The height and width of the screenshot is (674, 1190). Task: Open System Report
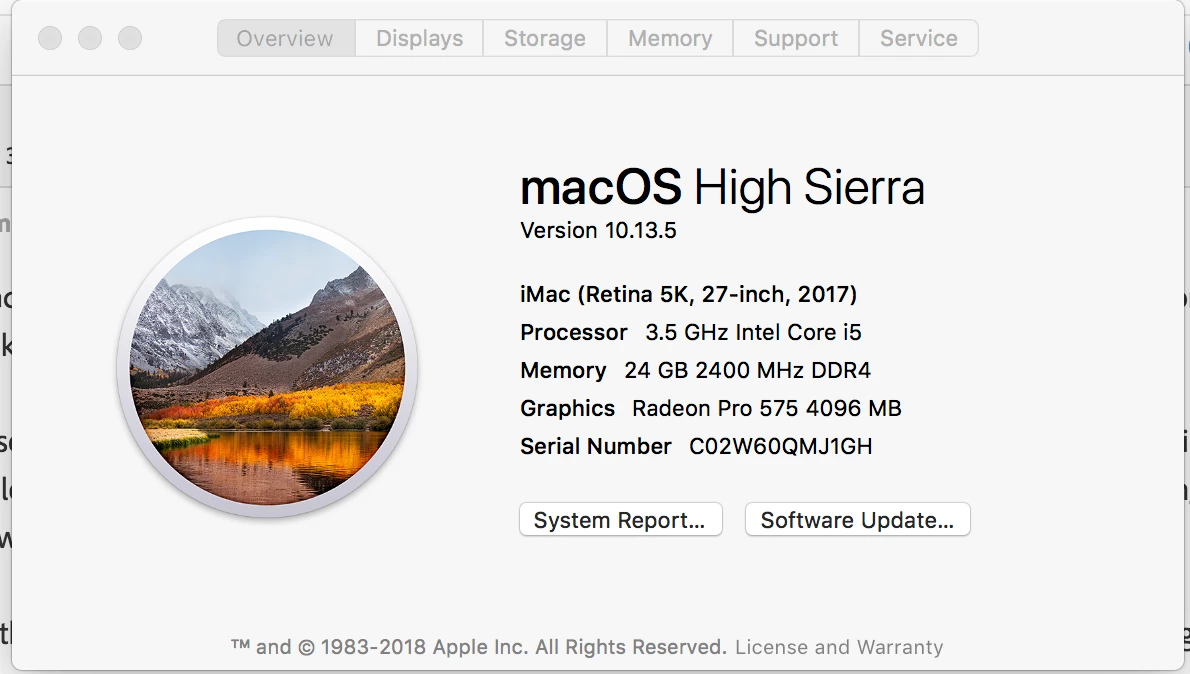click(620, 520)
